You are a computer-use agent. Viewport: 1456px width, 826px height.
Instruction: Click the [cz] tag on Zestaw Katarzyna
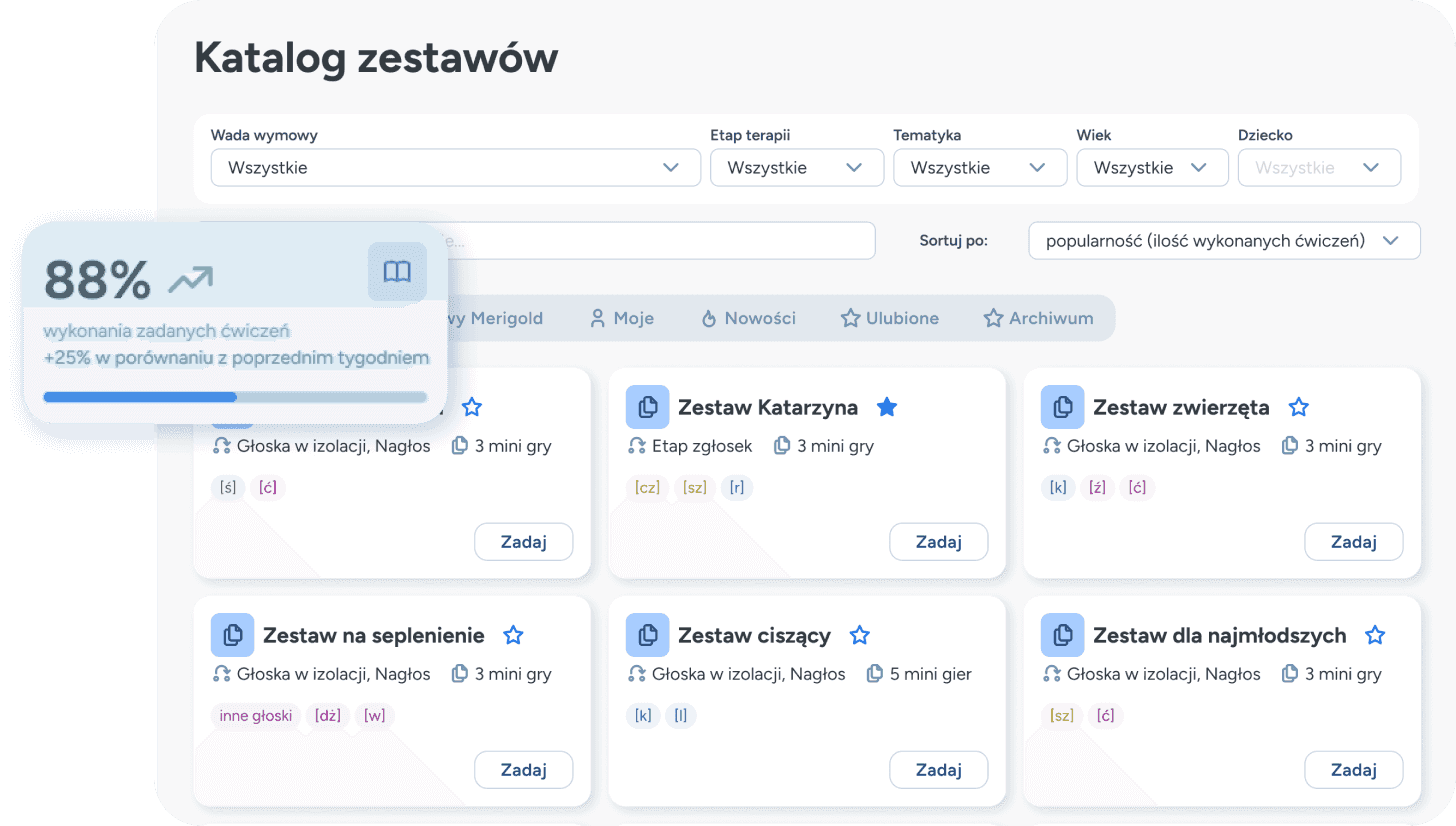[647, 488]
